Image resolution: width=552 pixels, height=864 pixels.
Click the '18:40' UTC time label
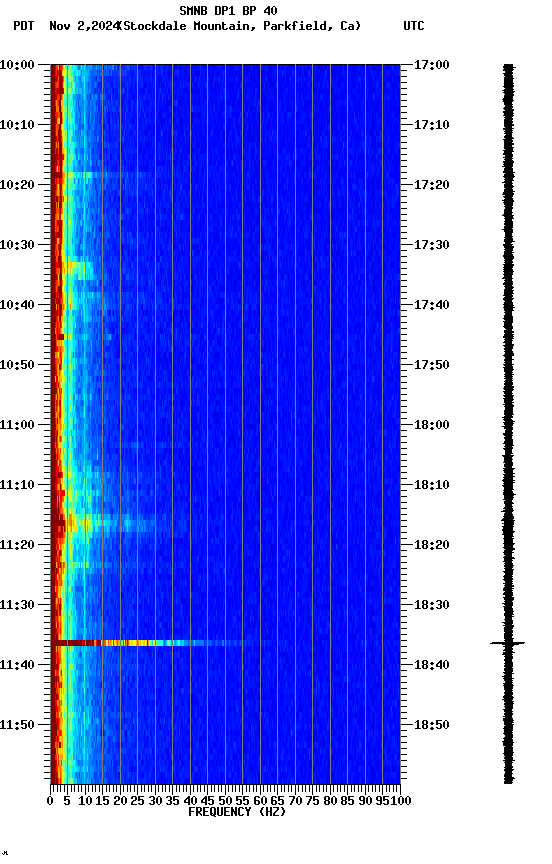[x=432, y=666]
